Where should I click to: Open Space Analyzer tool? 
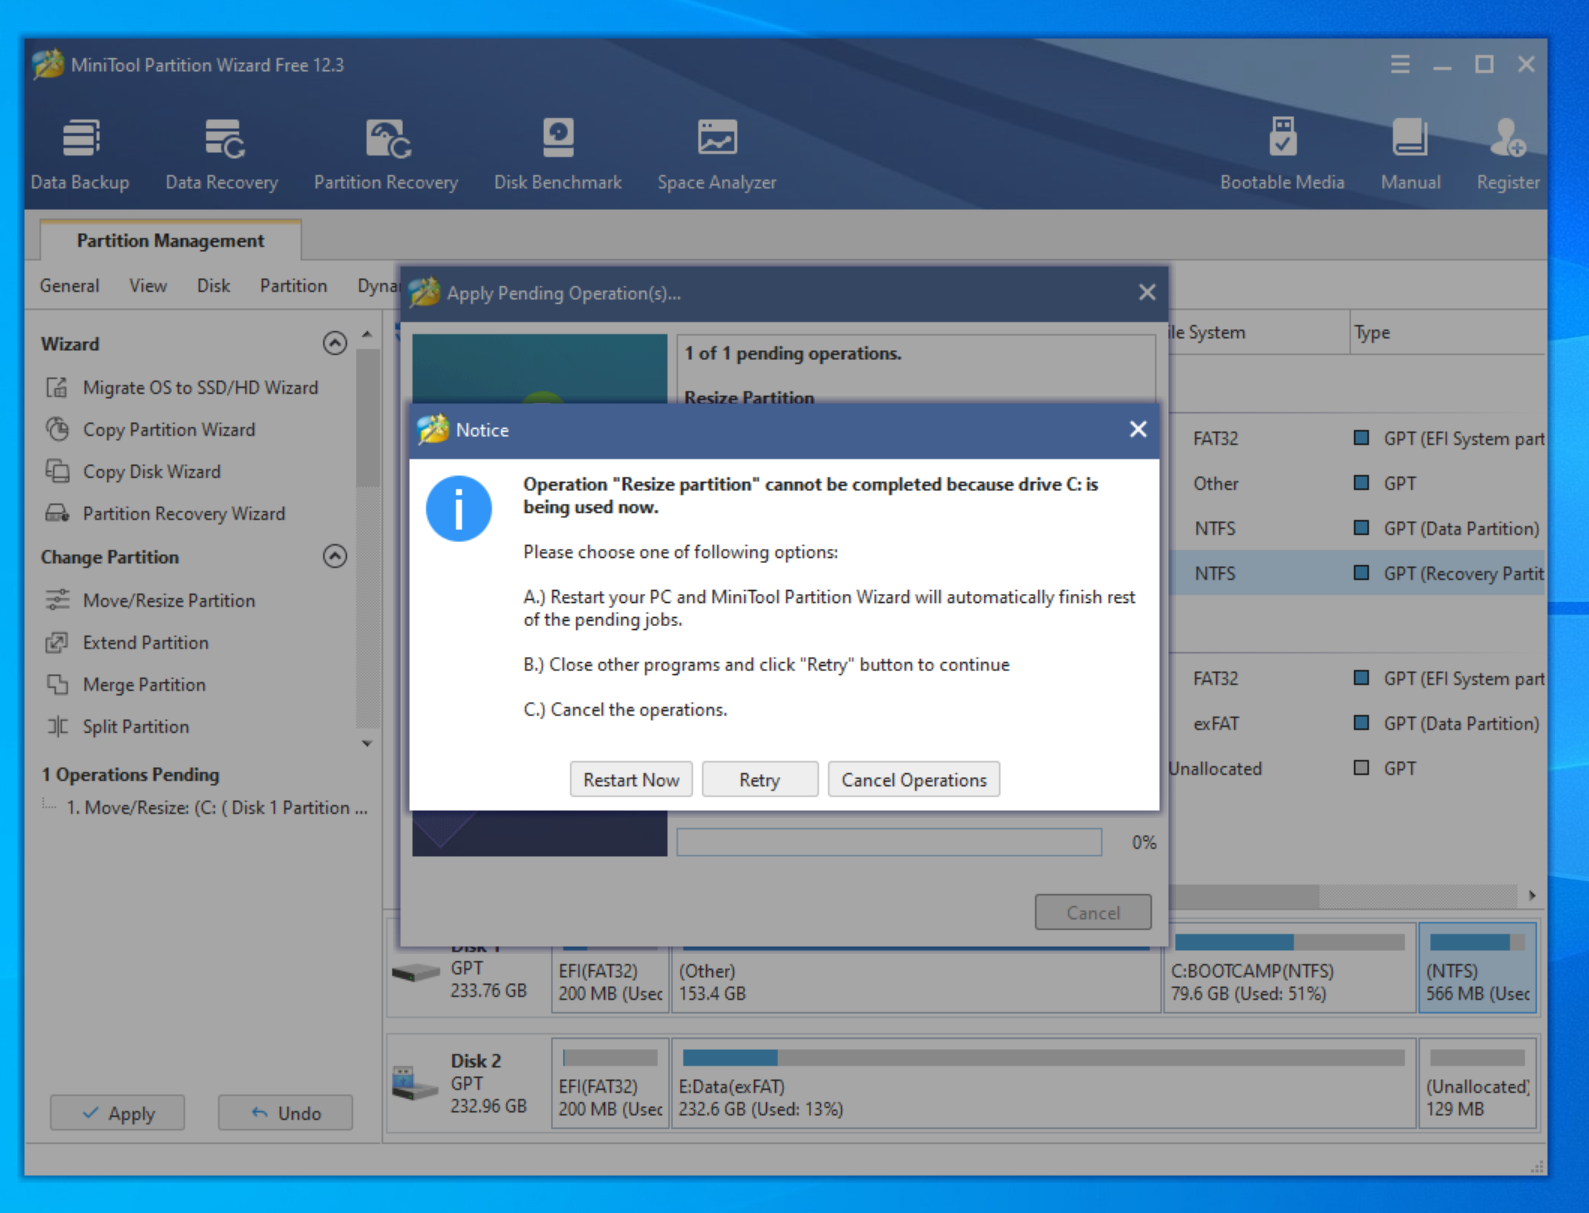coord(717,154)
